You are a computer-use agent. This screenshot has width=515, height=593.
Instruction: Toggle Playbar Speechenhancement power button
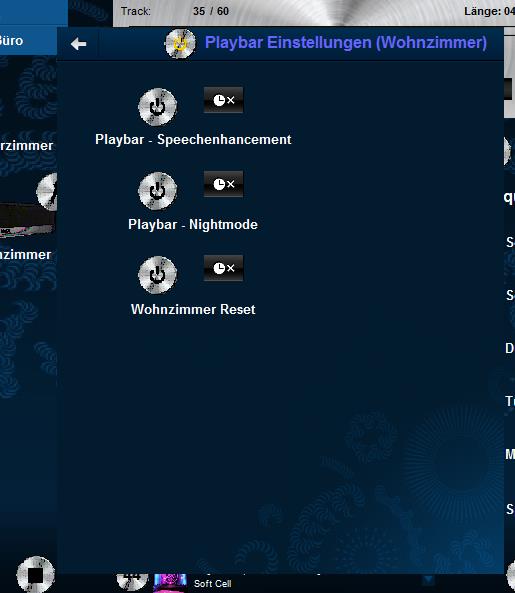point(157,107)
